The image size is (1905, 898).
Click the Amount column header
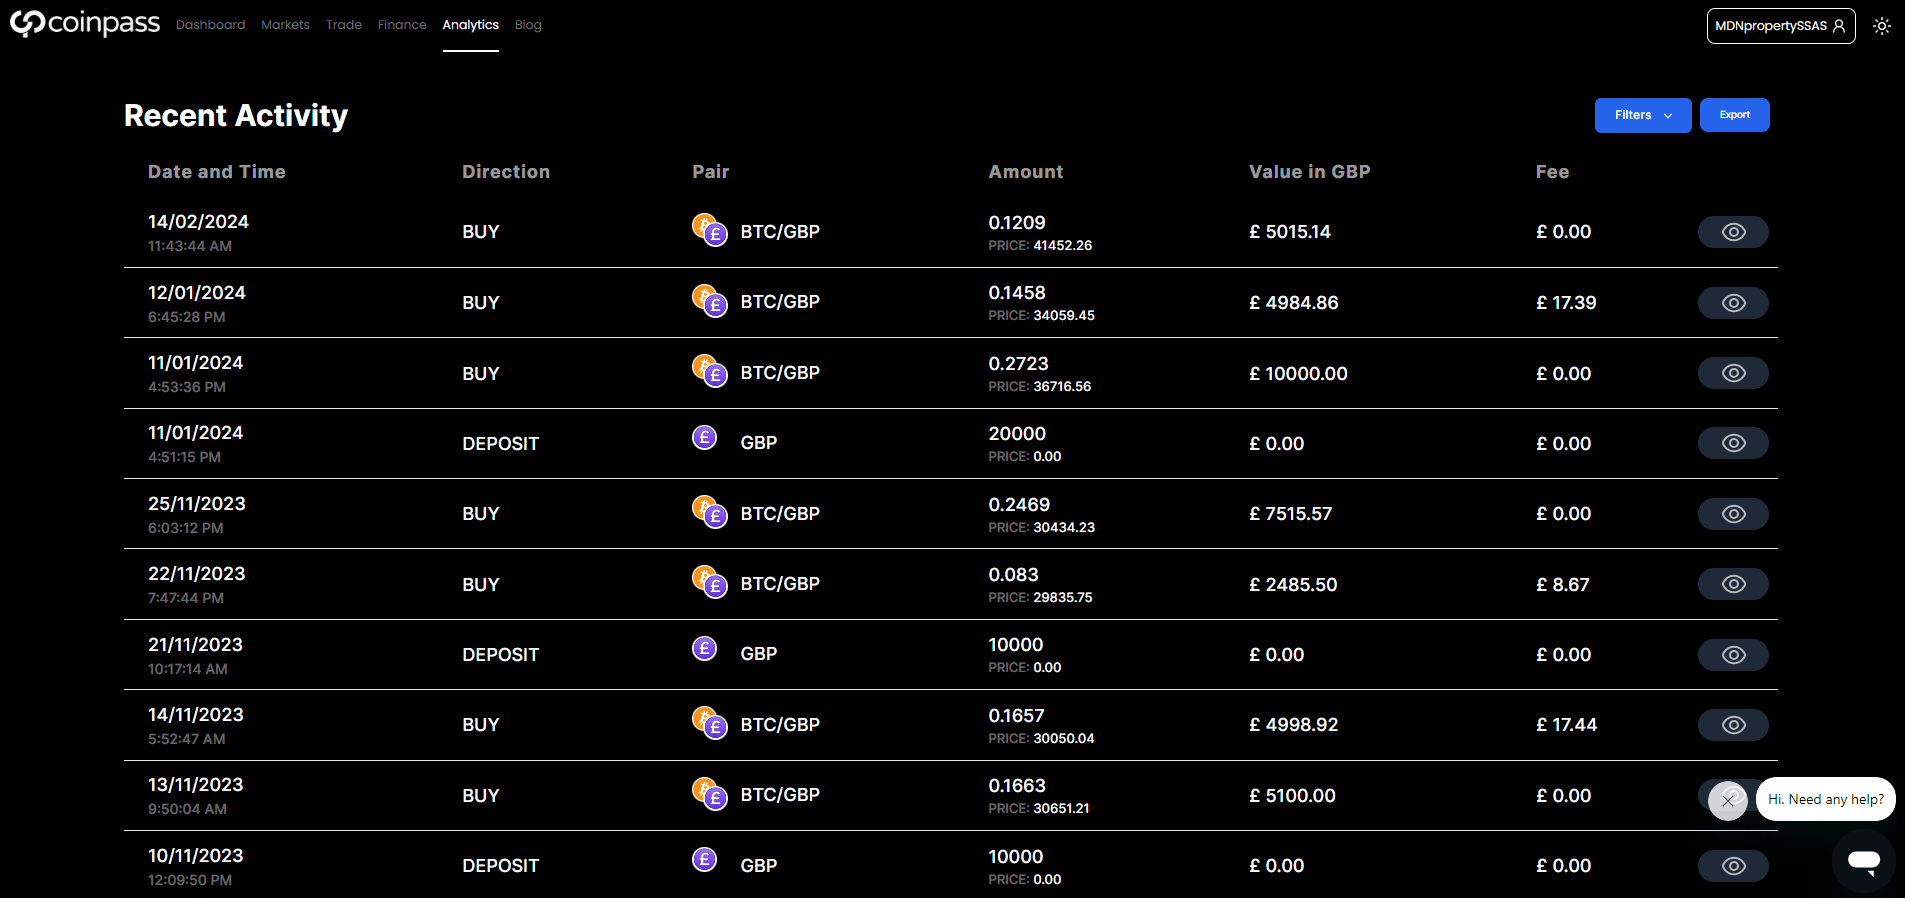tap(1026, 172)
